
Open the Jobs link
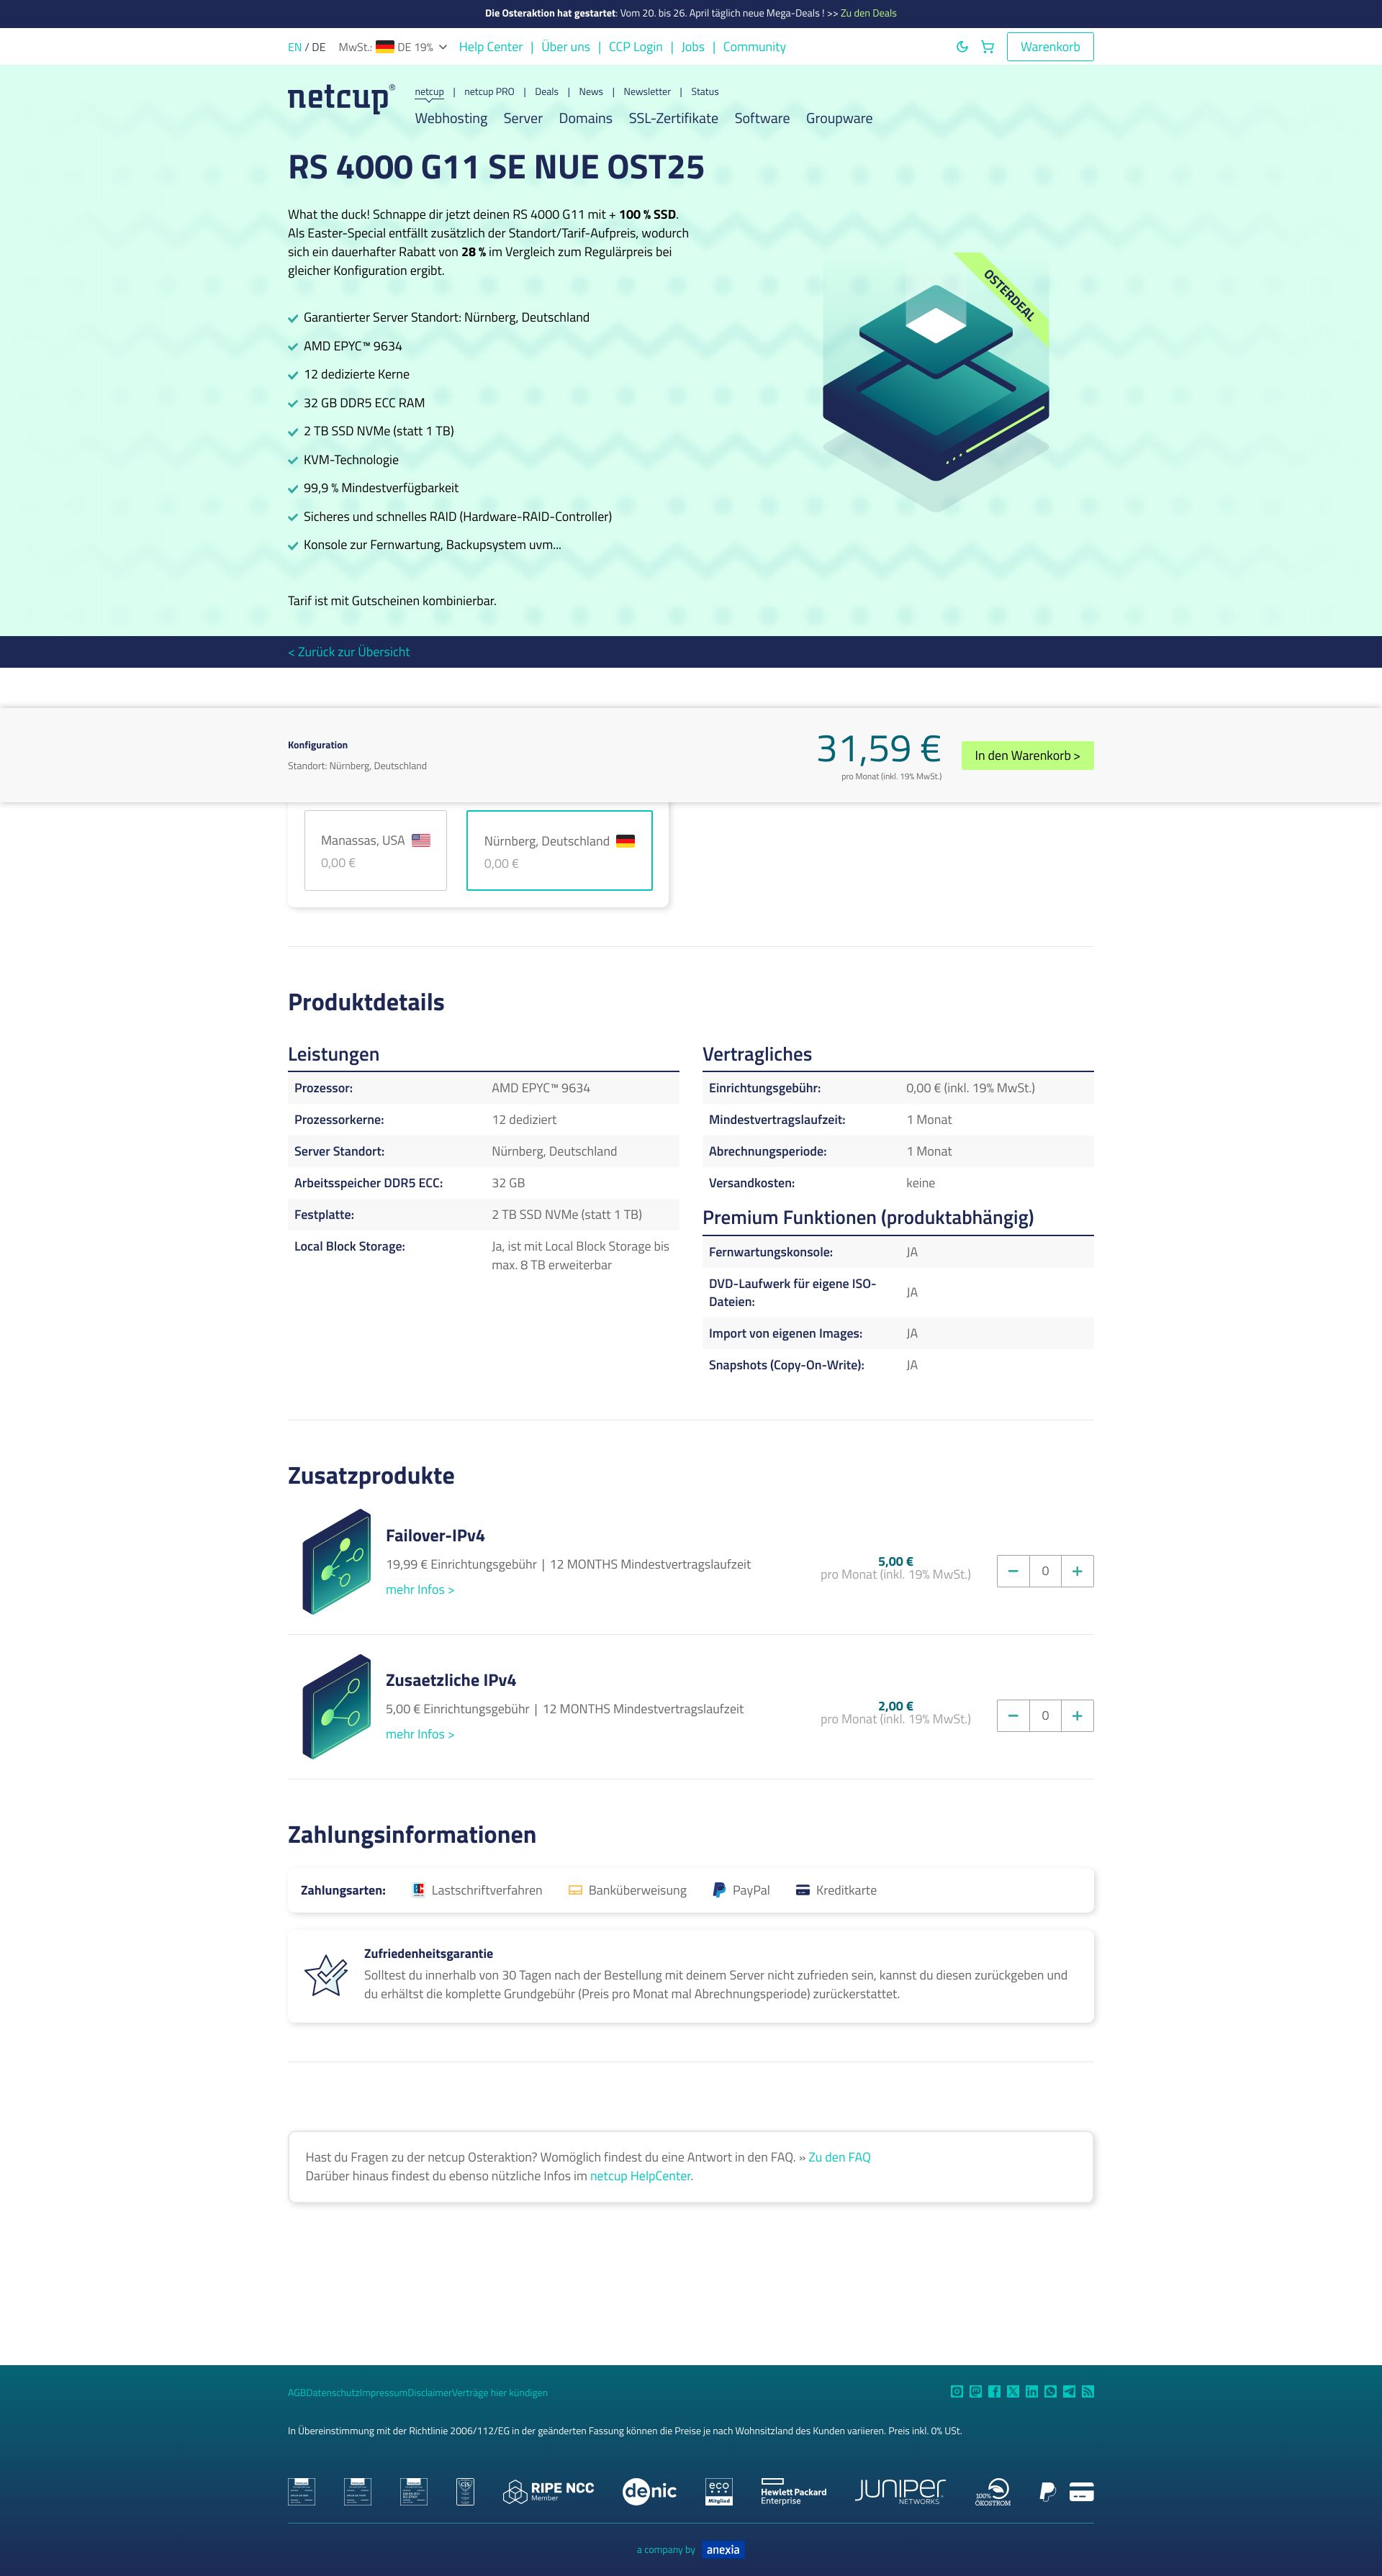693,47
